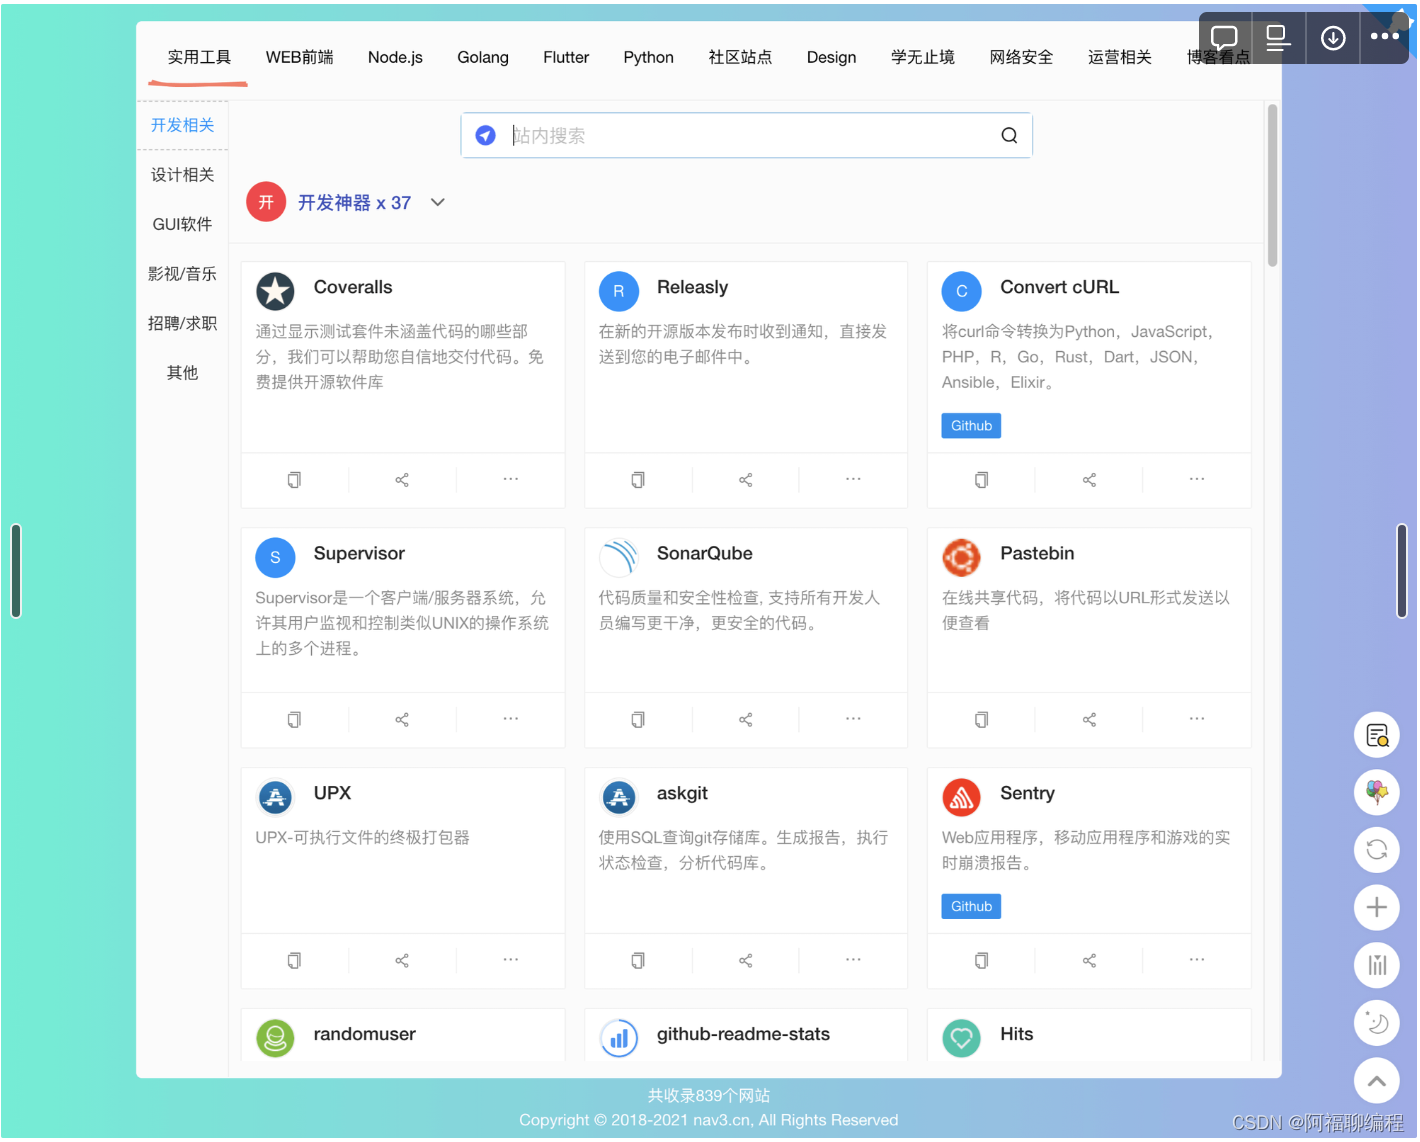This screenshot has height=1142, width=1420.
Task: Open the Coveralls site title
Action: tap(353, 288)
